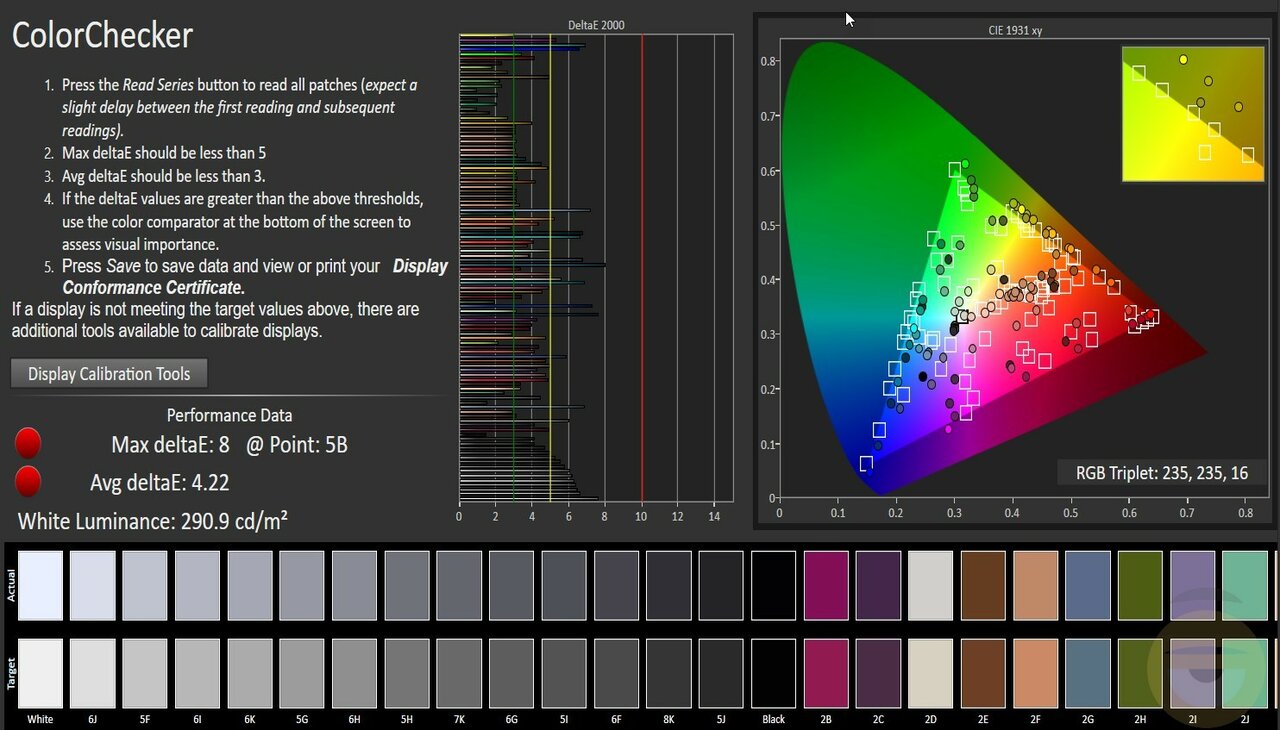Screen dimensions: 1280x730
Task: Click the '2F' patch label
Action: (1035, 719)
